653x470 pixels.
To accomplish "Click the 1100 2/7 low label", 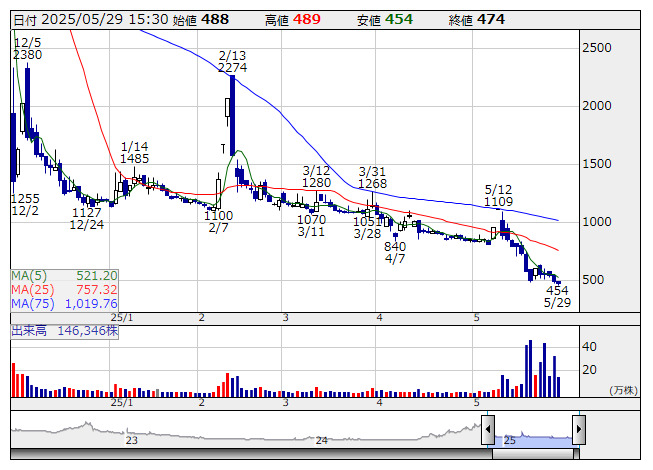I will [x=218, y=221].
